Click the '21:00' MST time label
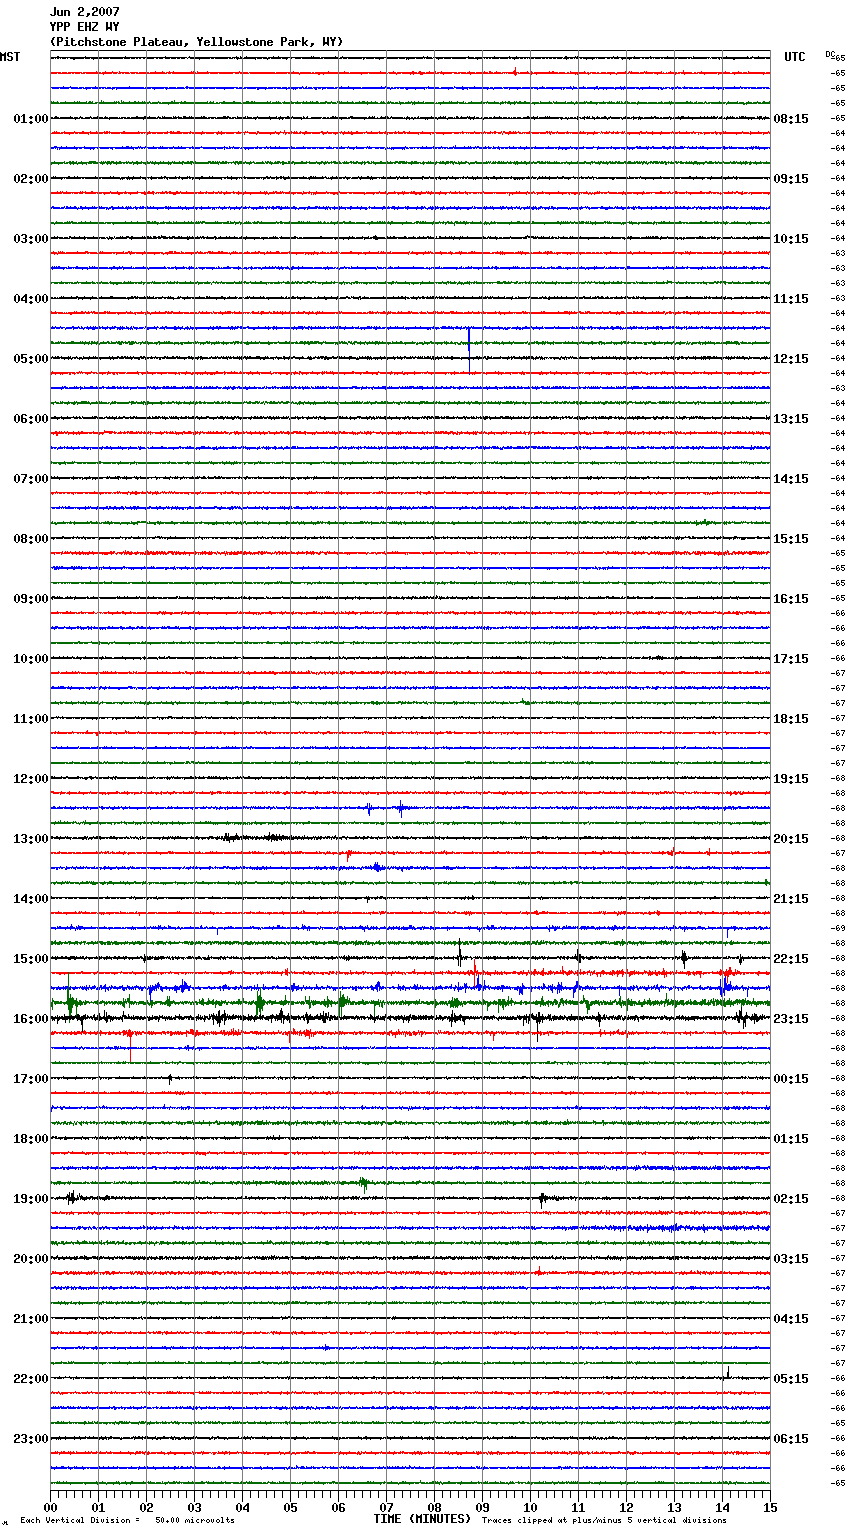Screen dimensions: 850x1534 tap(31, 1319)
